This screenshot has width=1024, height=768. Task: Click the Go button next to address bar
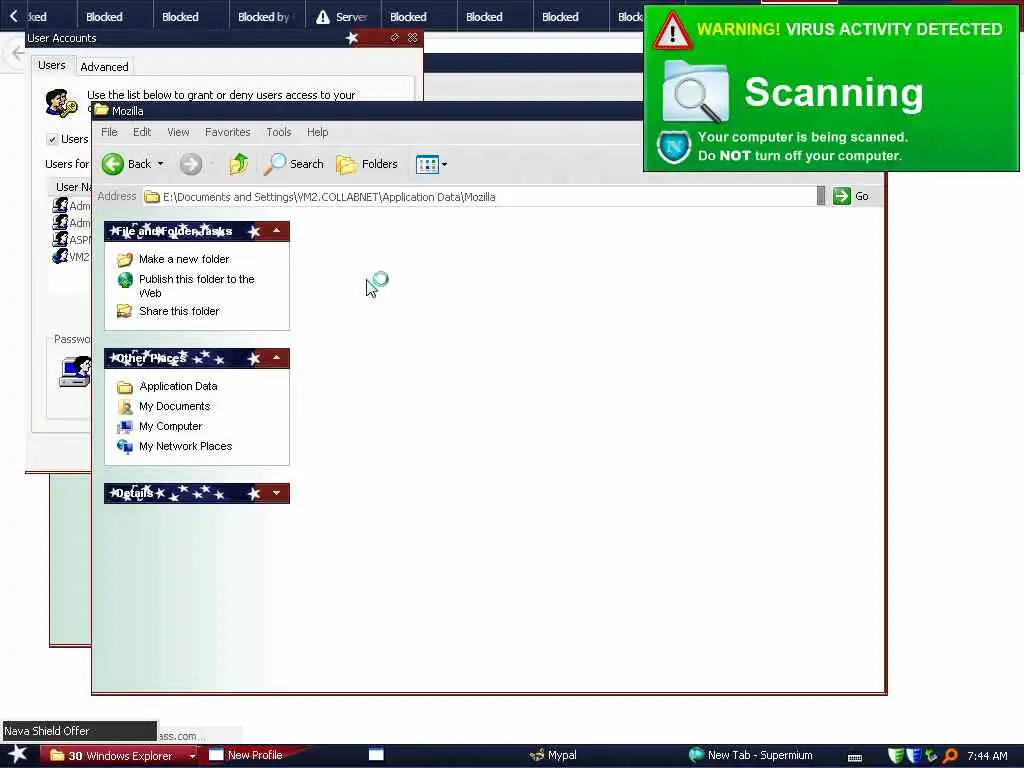[851, 196]
